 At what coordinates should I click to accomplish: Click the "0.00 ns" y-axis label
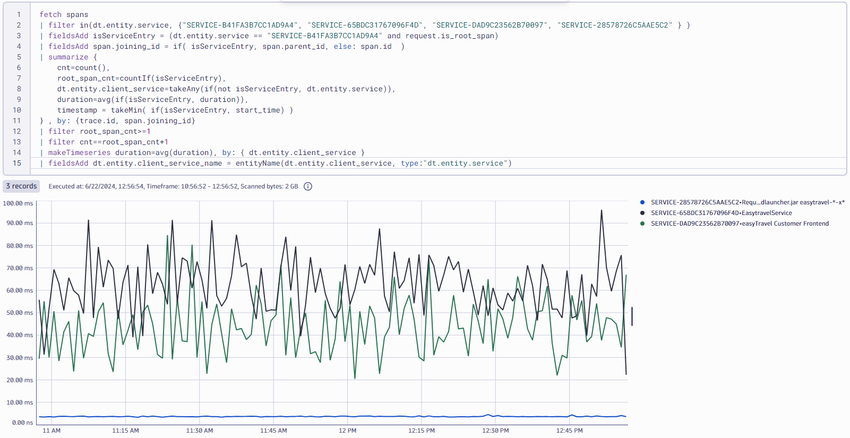pos(22,422)
